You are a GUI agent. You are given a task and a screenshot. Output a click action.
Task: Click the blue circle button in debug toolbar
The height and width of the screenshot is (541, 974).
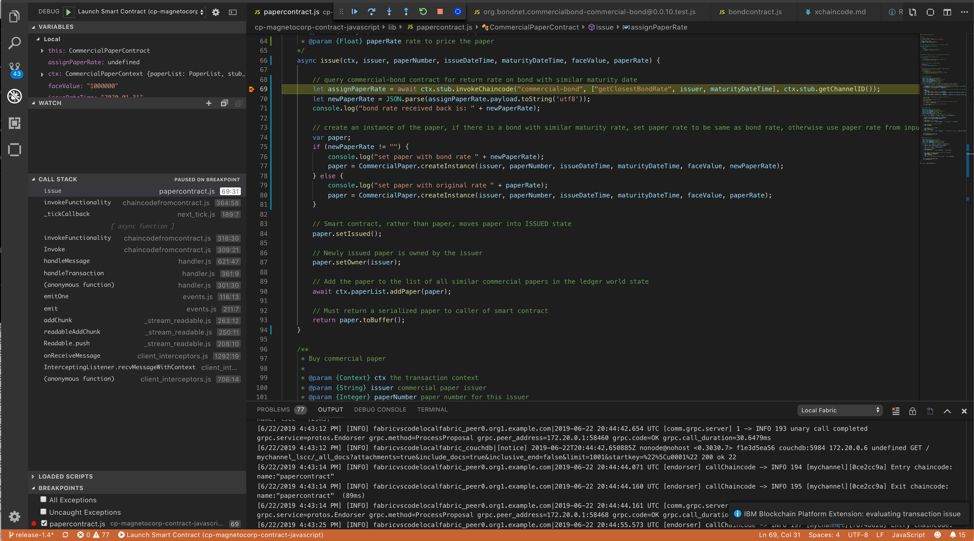[x=457, y=12]
